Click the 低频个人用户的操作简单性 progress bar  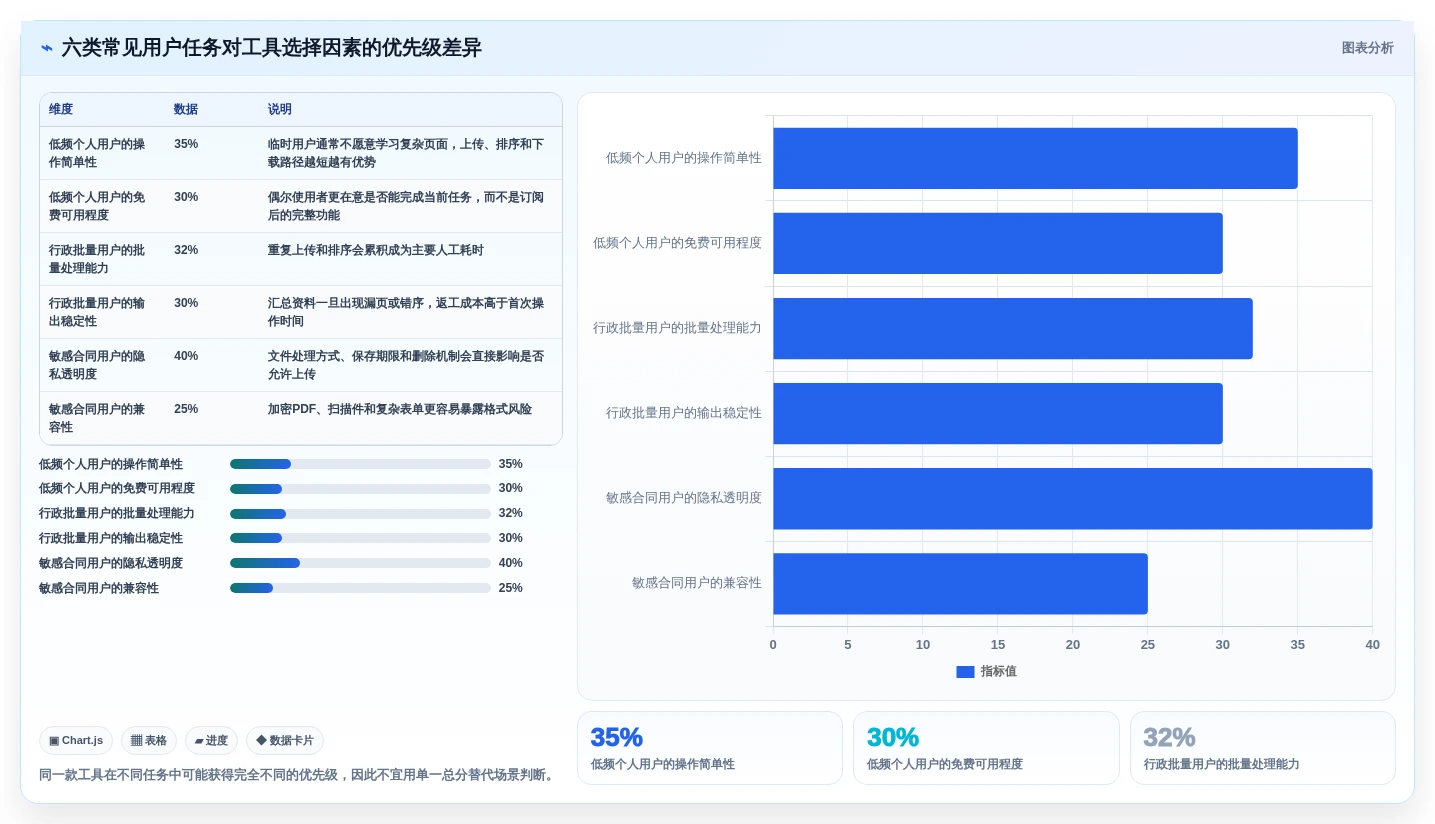coord(360,464)
